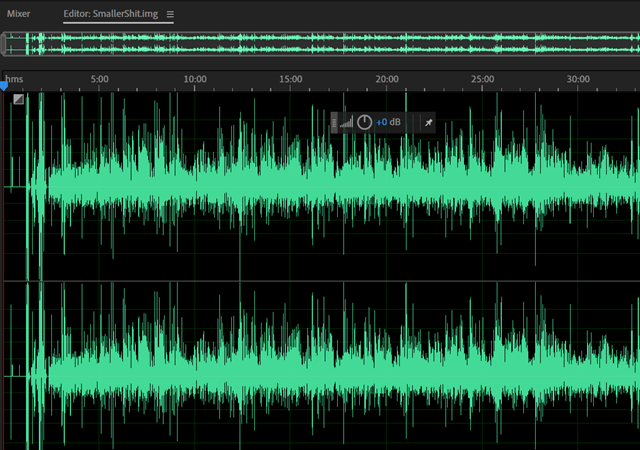Switch to the Mixer tab
This screenshot has height=450, width=640.
click(x=18, y=14)
